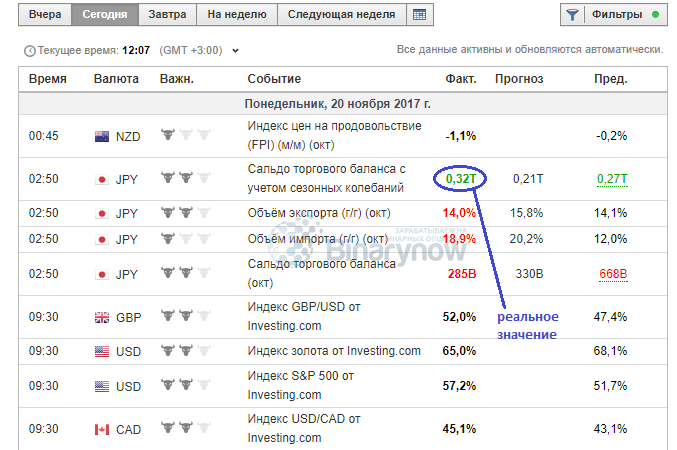Click the Факт. column header

(x=461, y=79)
